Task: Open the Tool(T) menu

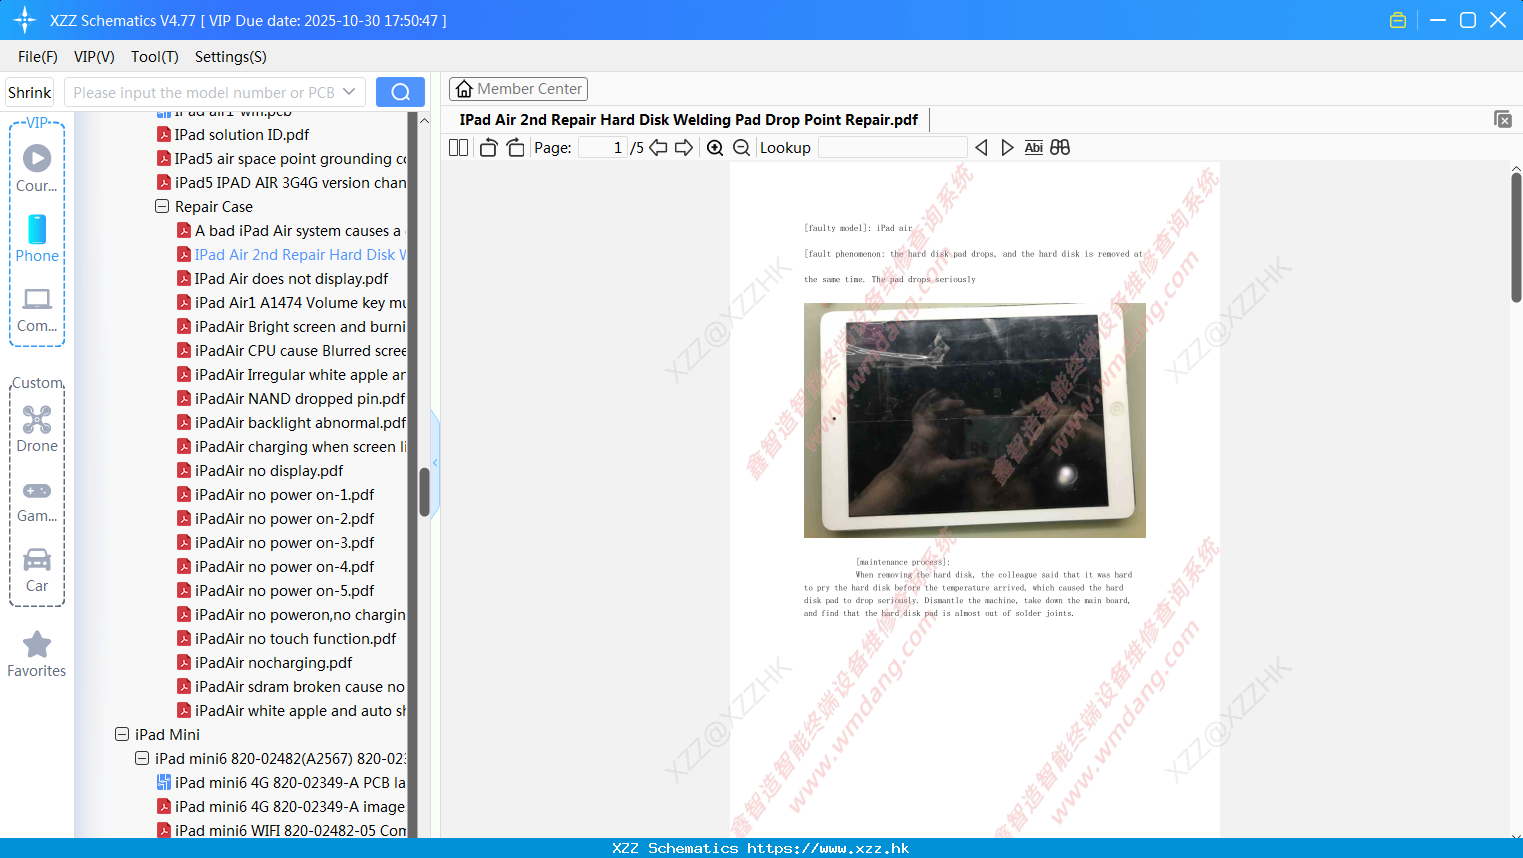Action: coord(155,57)
